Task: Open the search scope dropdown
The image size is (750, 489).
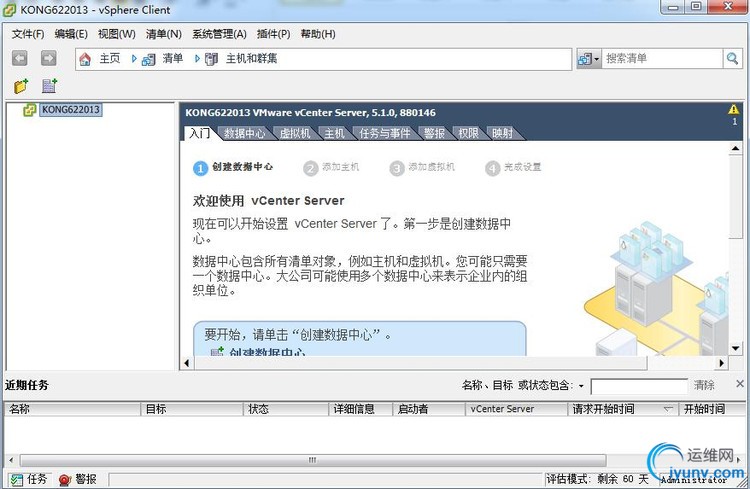Action: pyautogui.click(x=589, y=59)
